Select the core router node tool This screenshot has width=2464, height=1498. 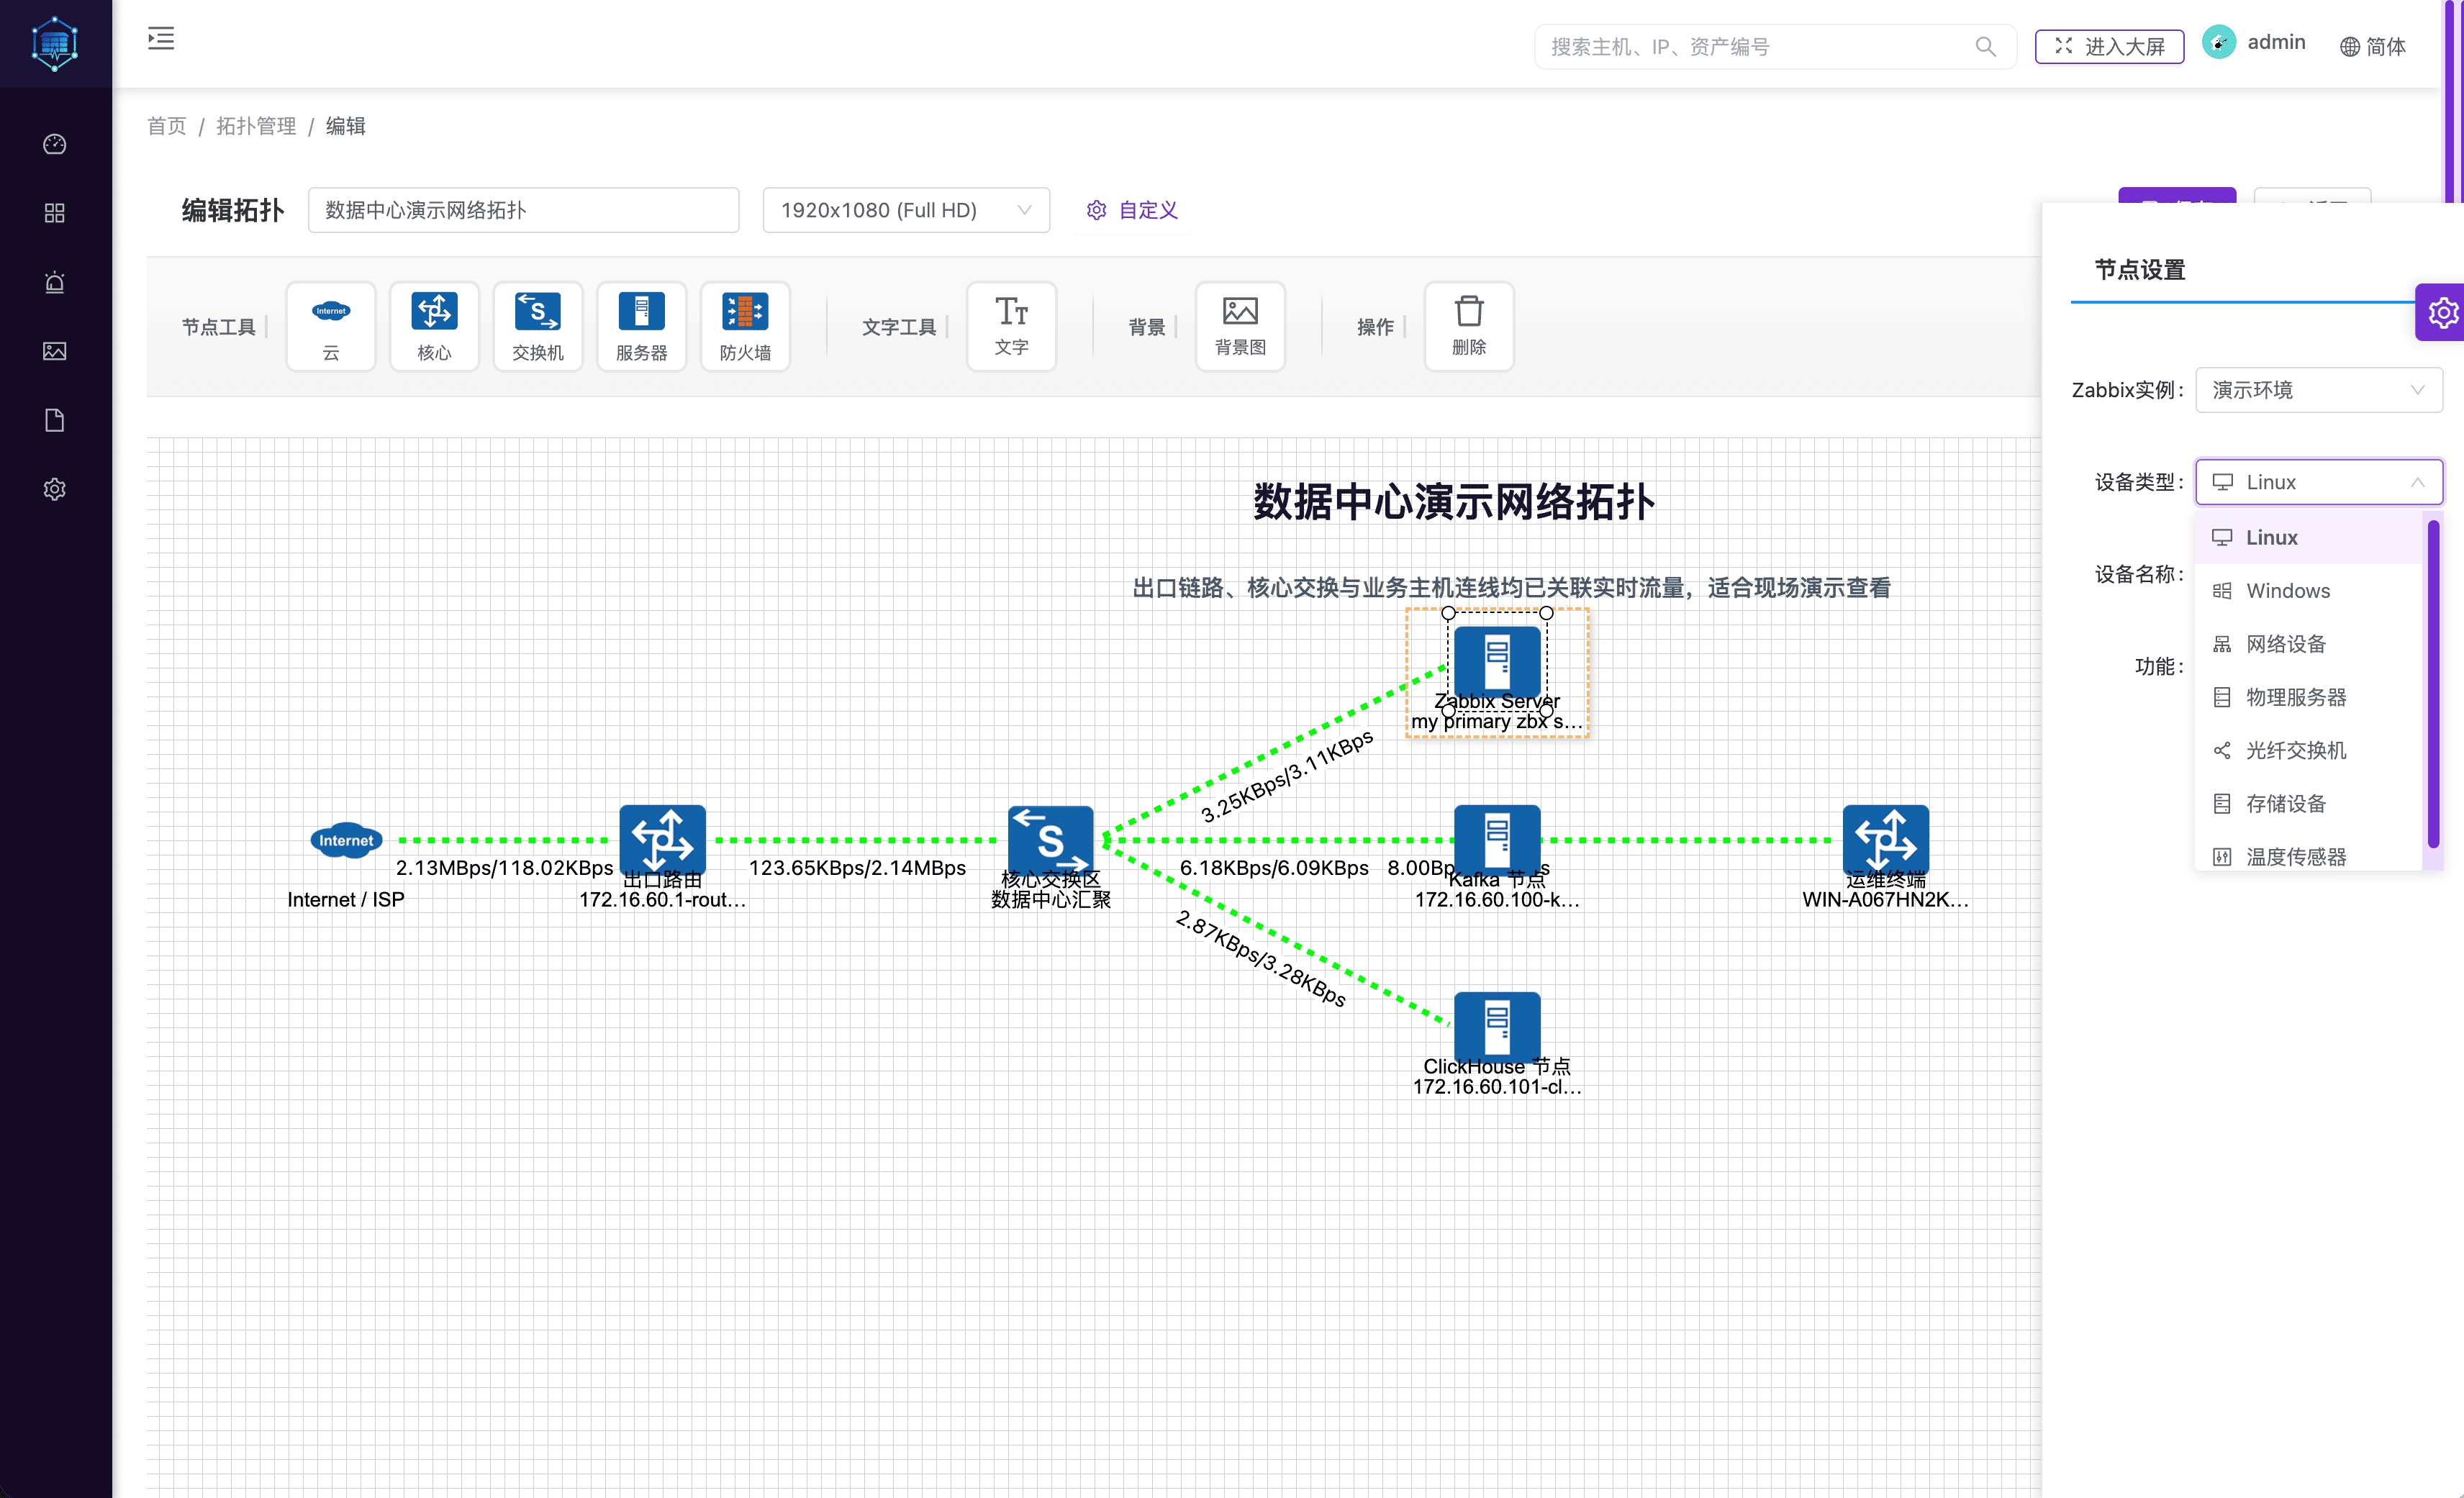point(434,326)
